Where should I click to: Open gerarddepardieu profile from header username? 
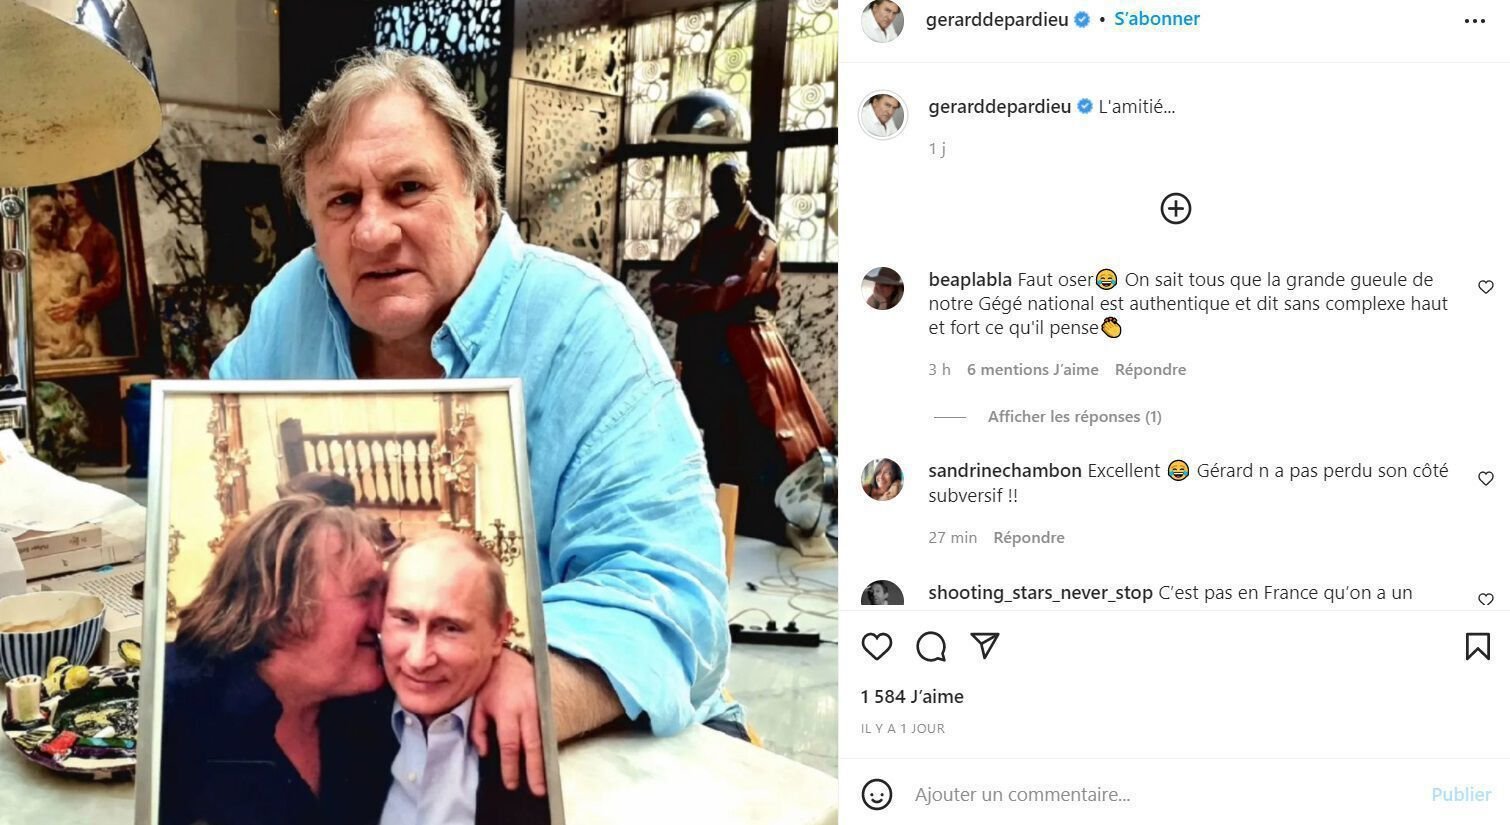pyautogui.click(x=998, y=19)
